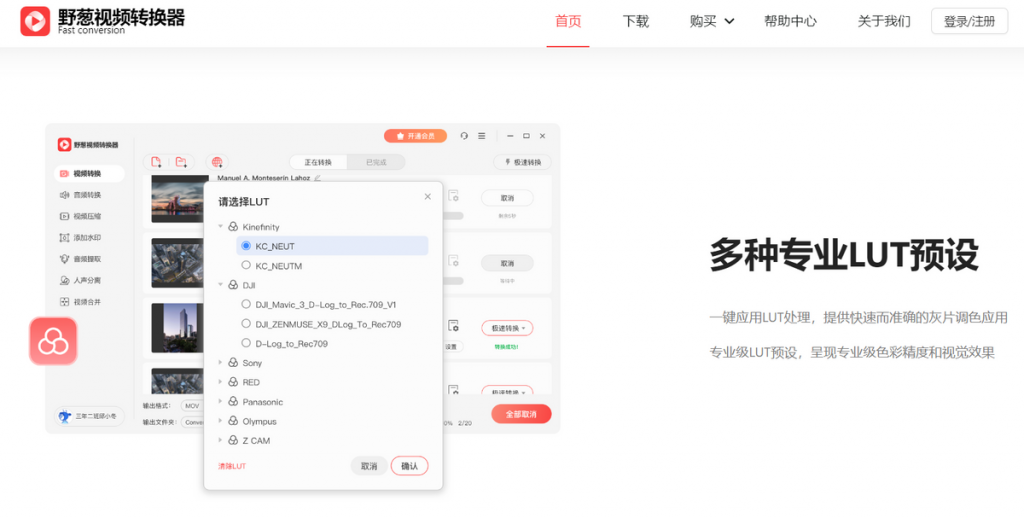1024x518 pixels.
Task: Open file settings icon on first video row
Action: click(x=453, y=195)
